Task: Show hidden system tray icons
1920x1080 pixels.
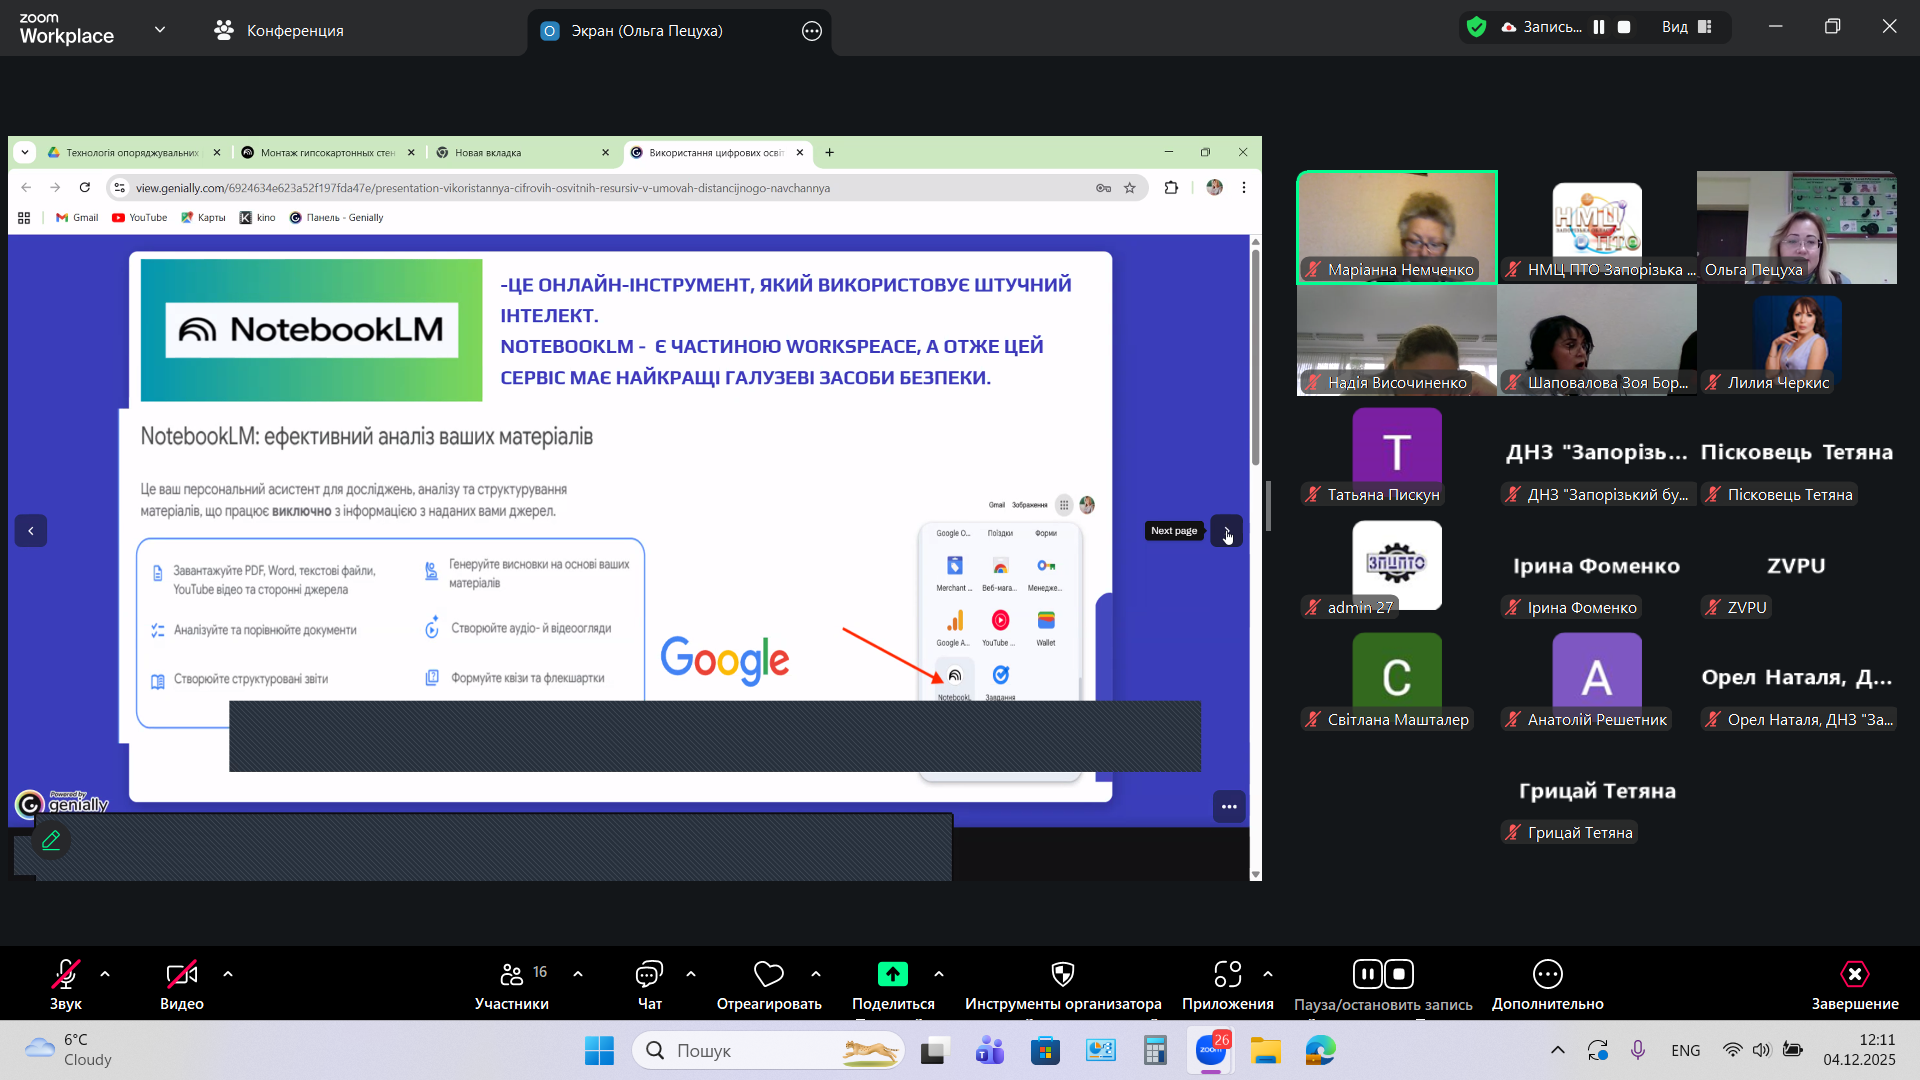Action: pyautogui.click(x=1558, y=1050)
